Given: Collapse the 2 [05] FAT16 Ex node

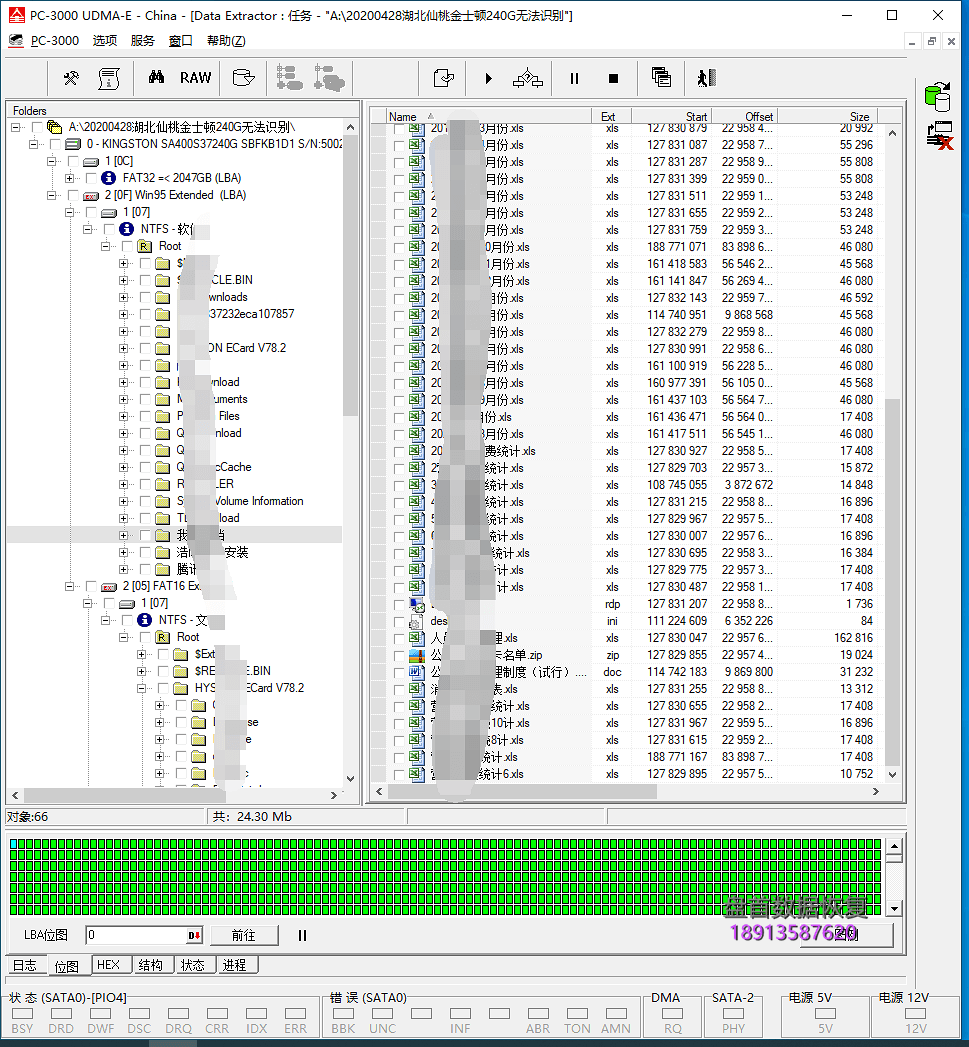Looking at the screenshot, I should (x=69, y=586).
